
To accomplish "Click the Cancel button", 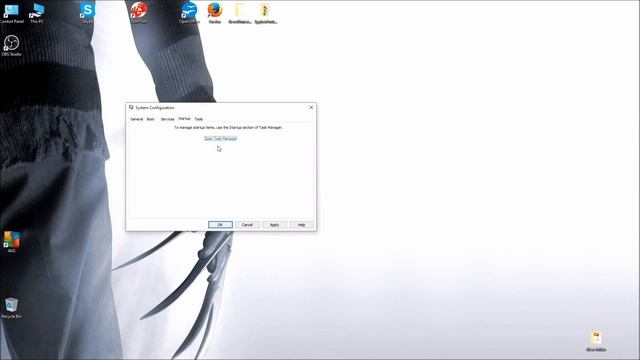I will pos(247,225).
